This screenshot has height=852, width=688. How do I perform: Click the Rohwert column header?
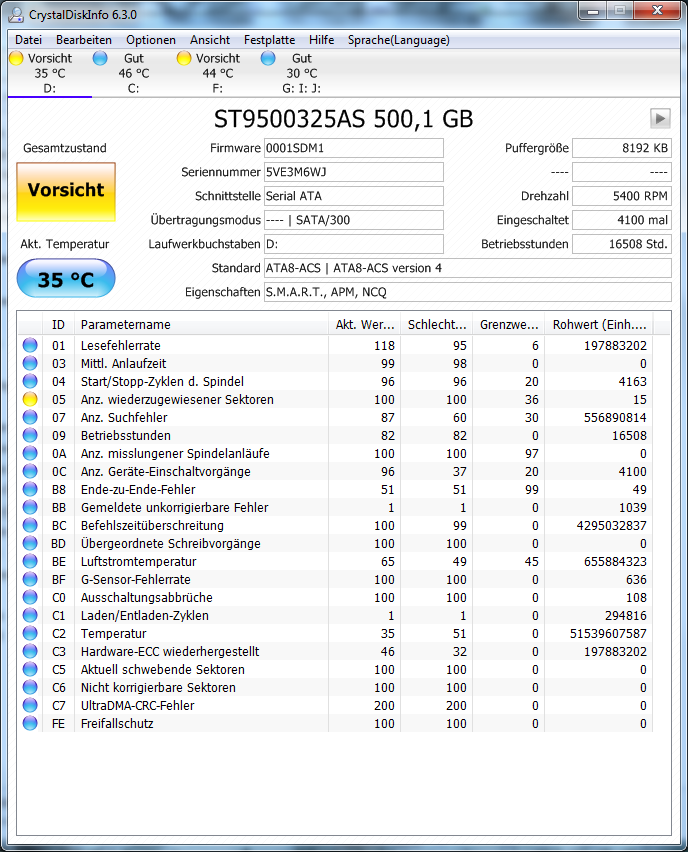coord(599,324)
